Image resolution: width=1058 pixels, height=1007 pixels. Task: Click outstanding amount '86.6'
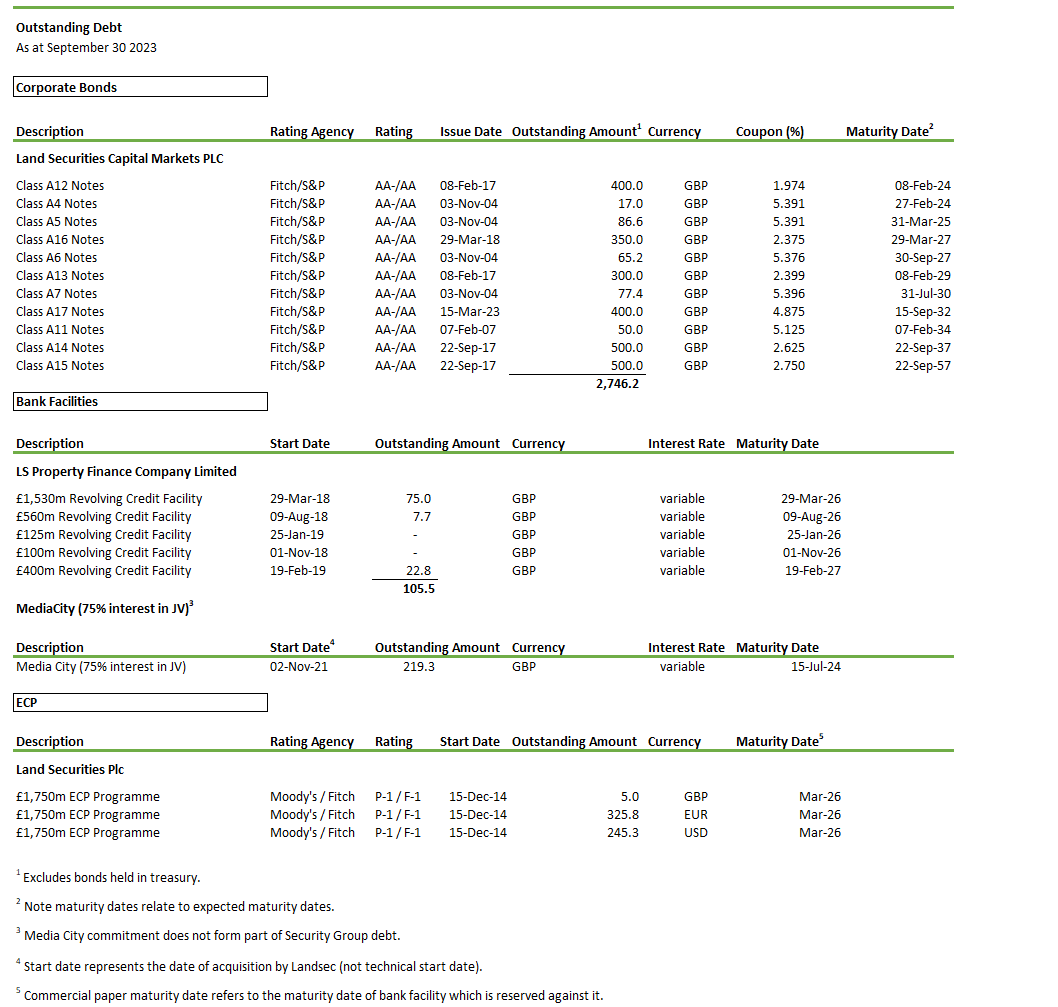click(630, 222)
